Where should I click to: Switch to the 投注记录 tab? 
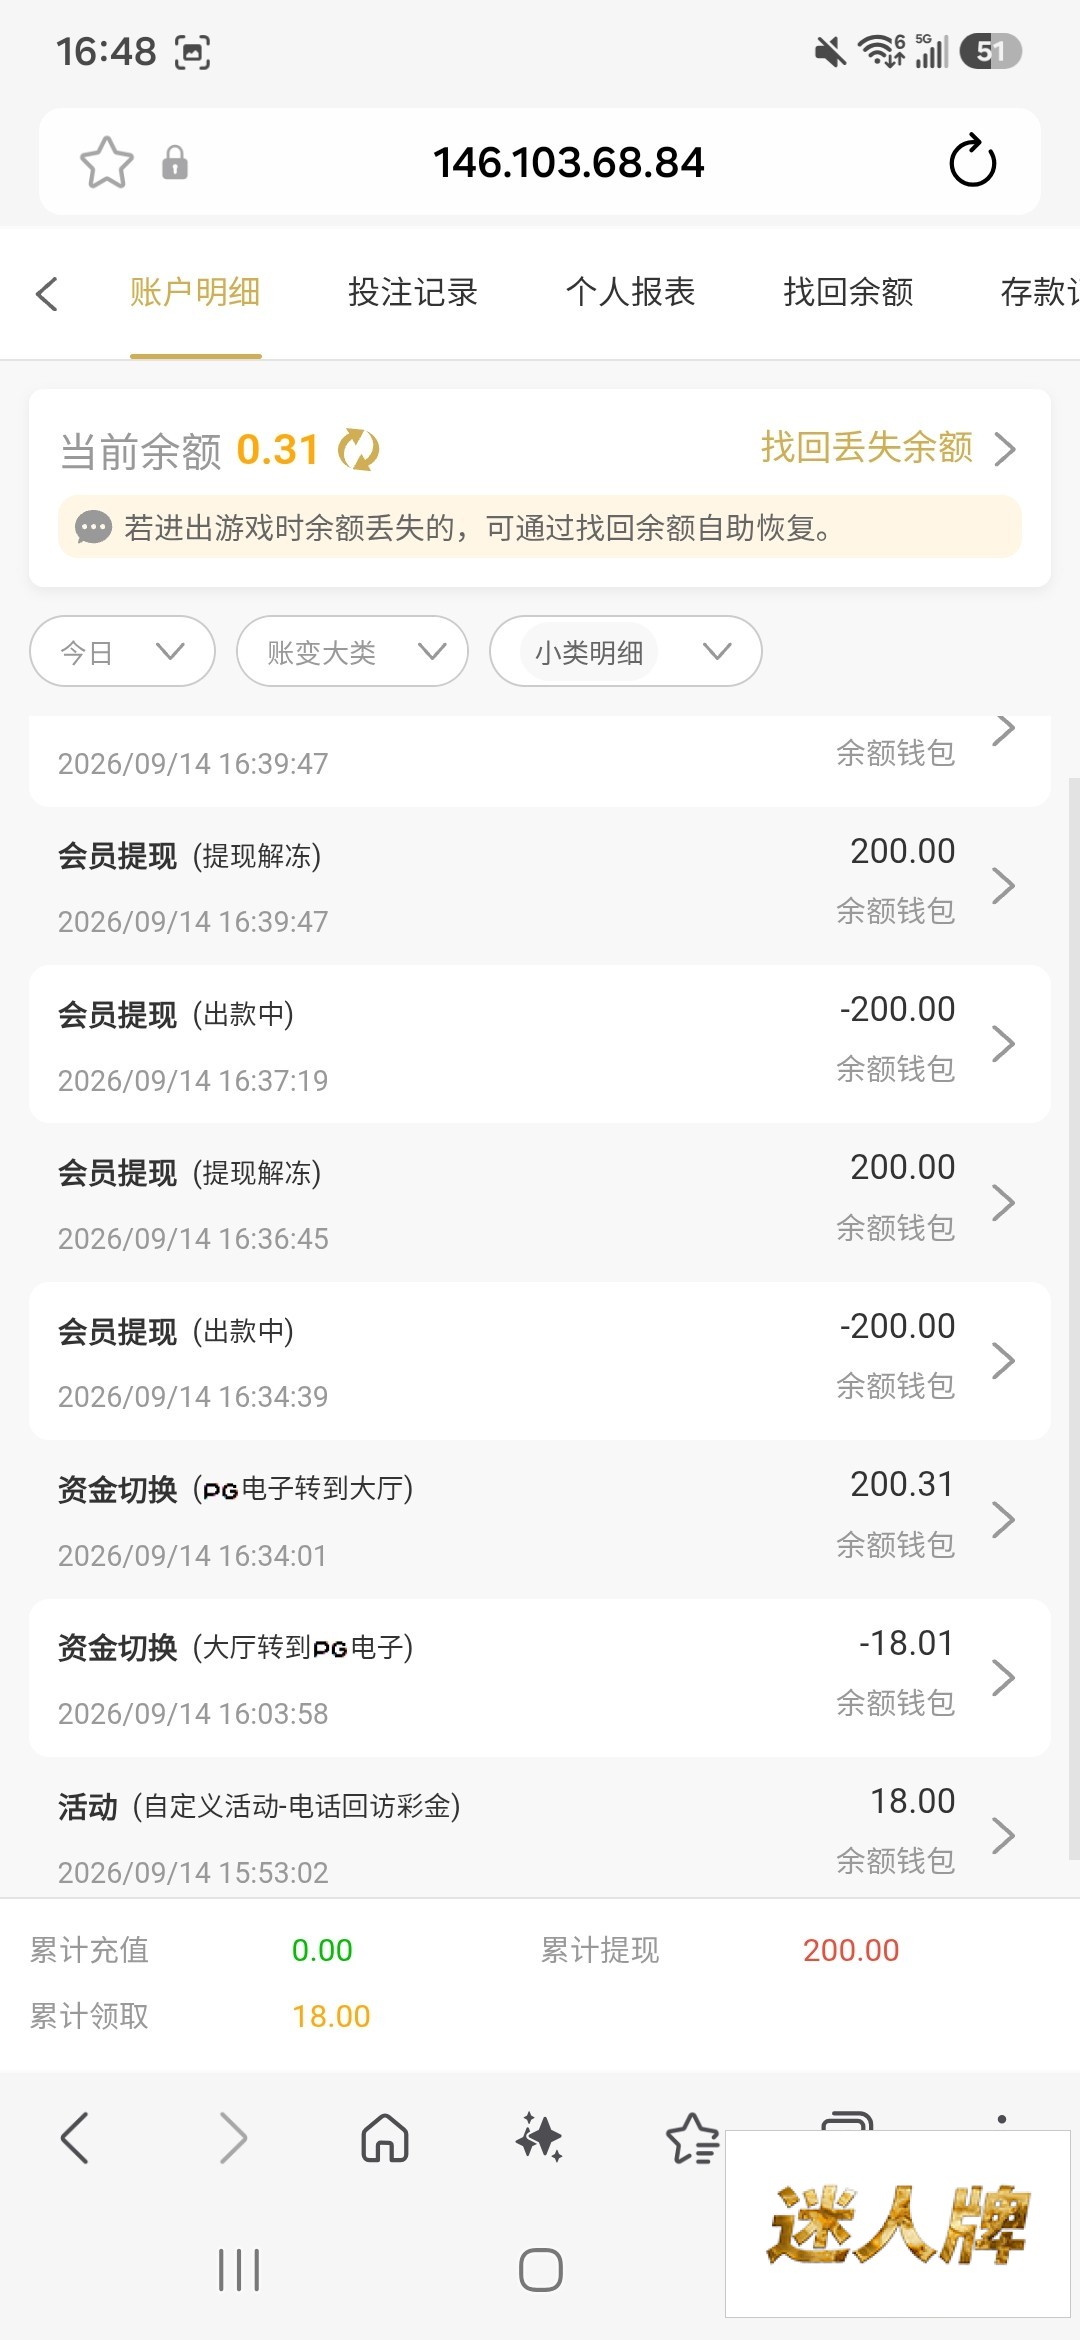point(413,292)
